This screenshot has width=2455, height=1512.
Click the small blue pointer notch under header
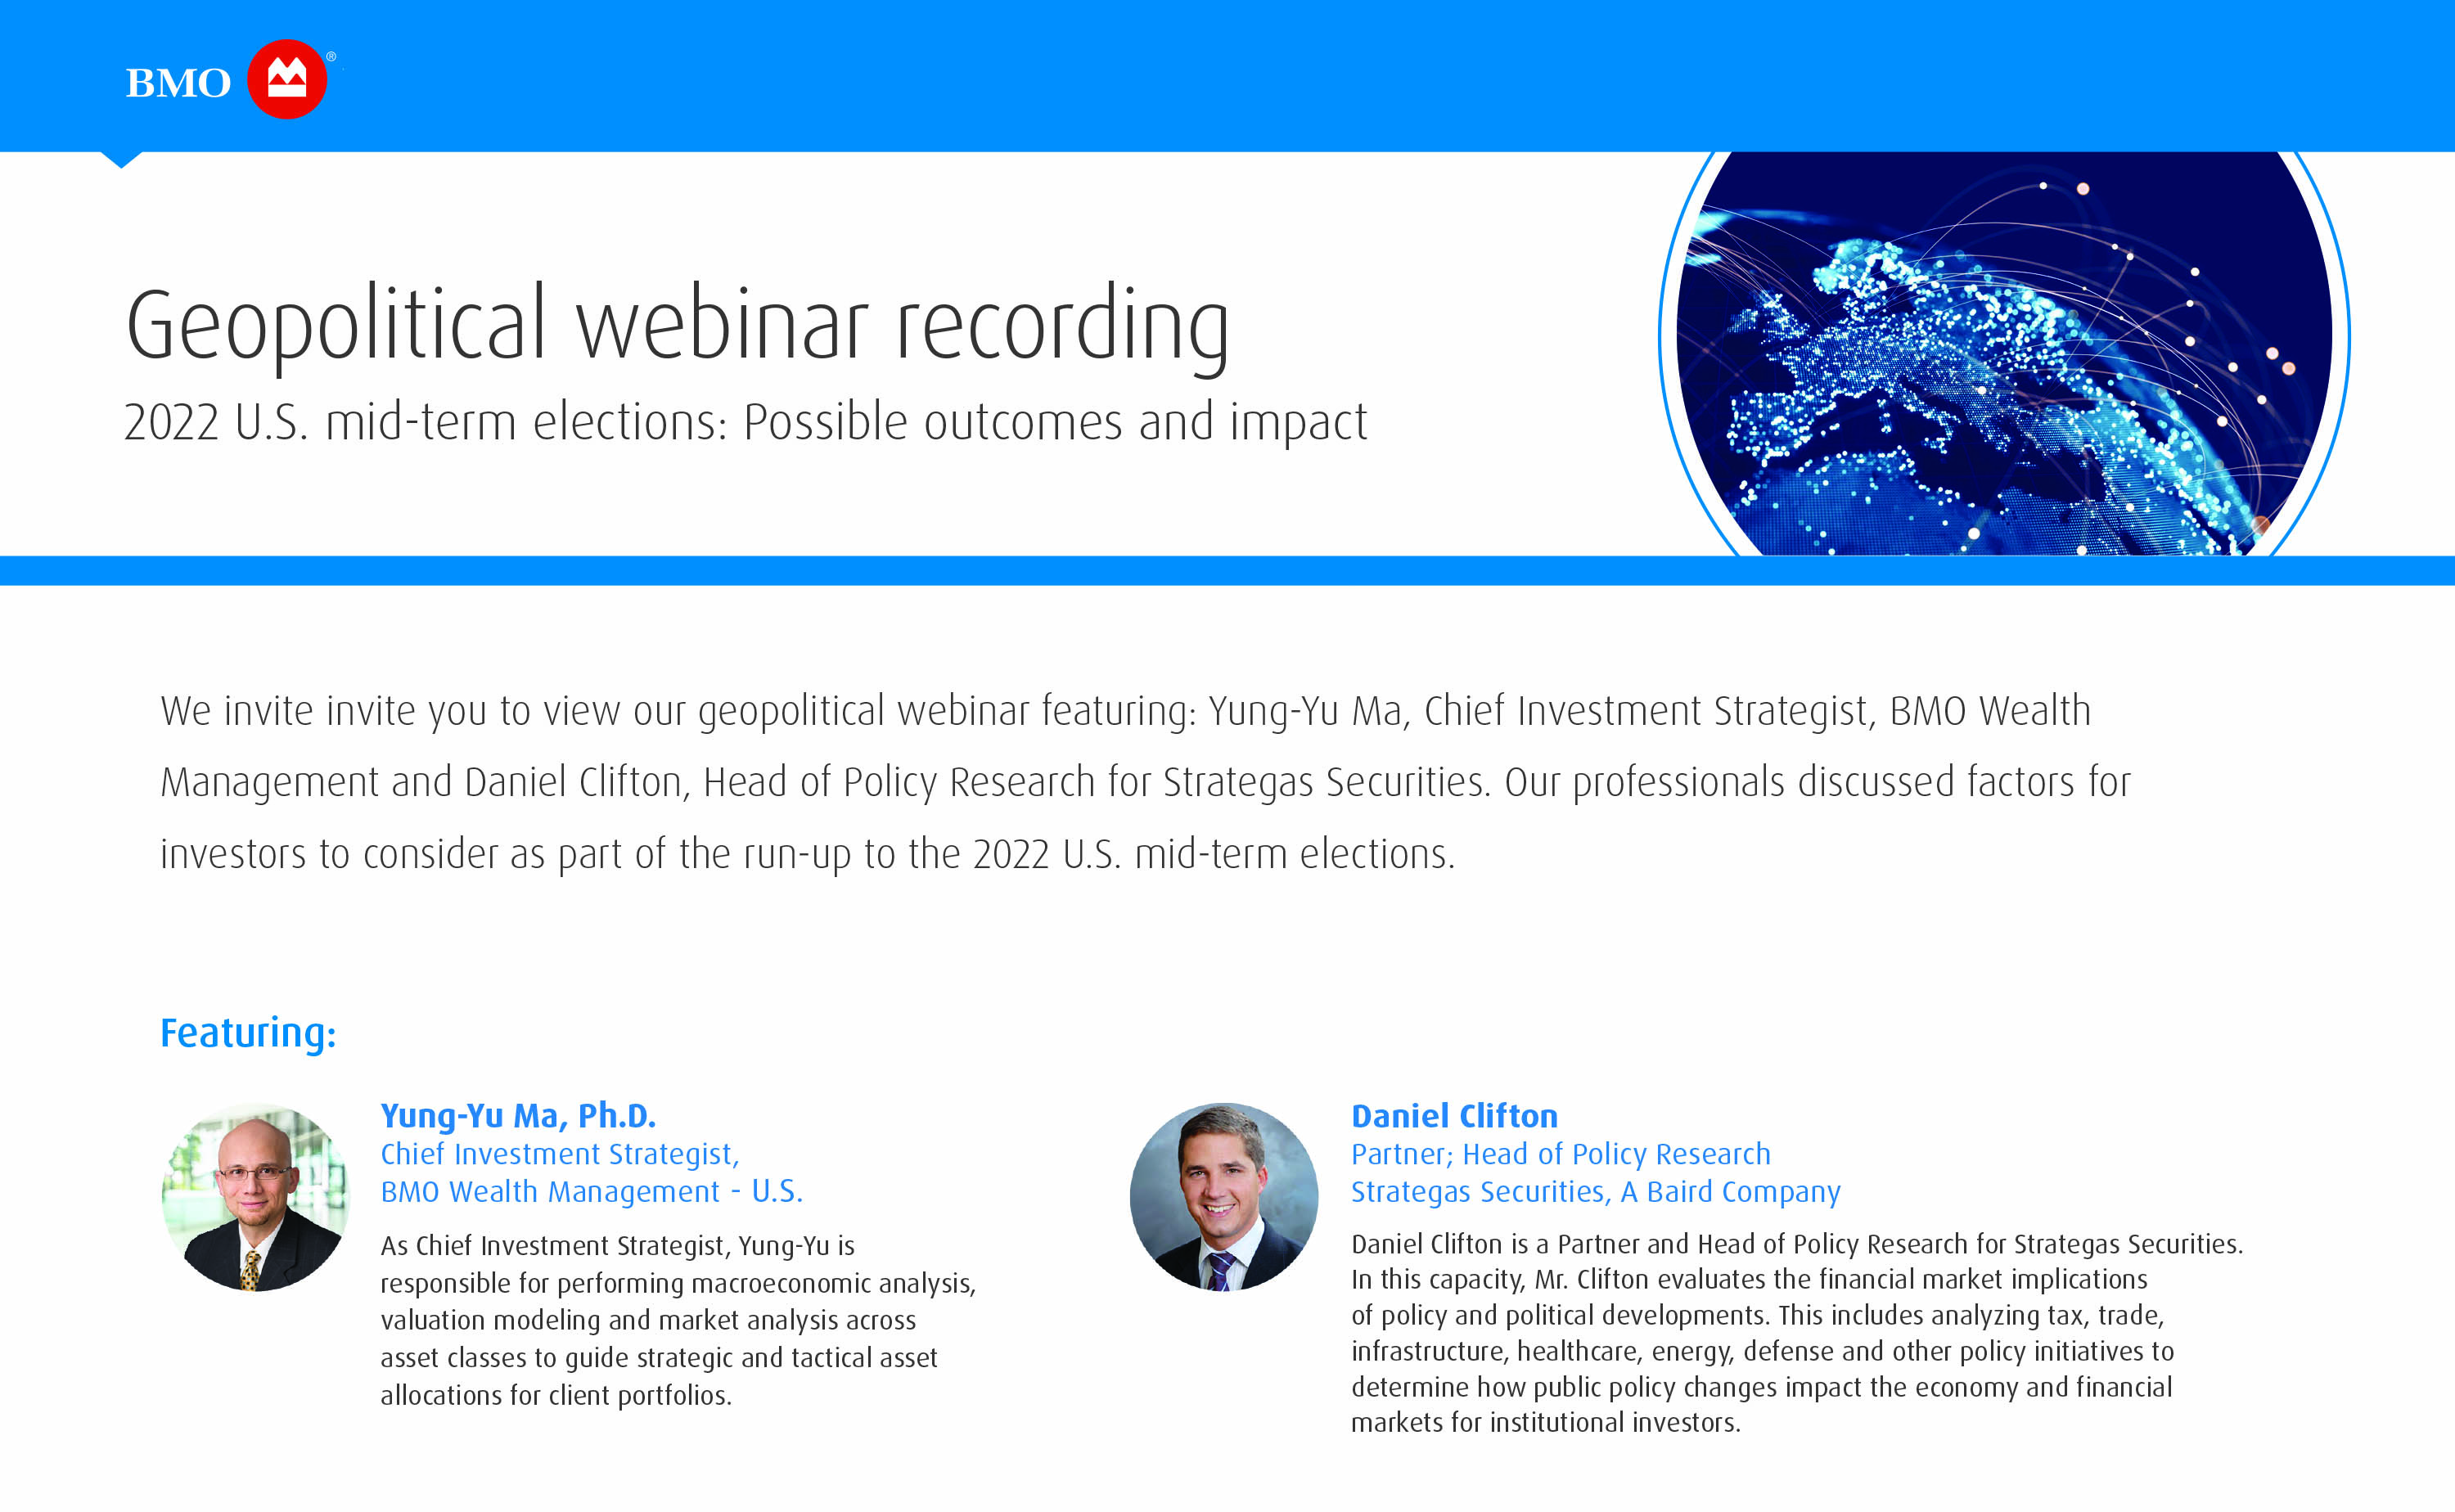pos(122,159)
